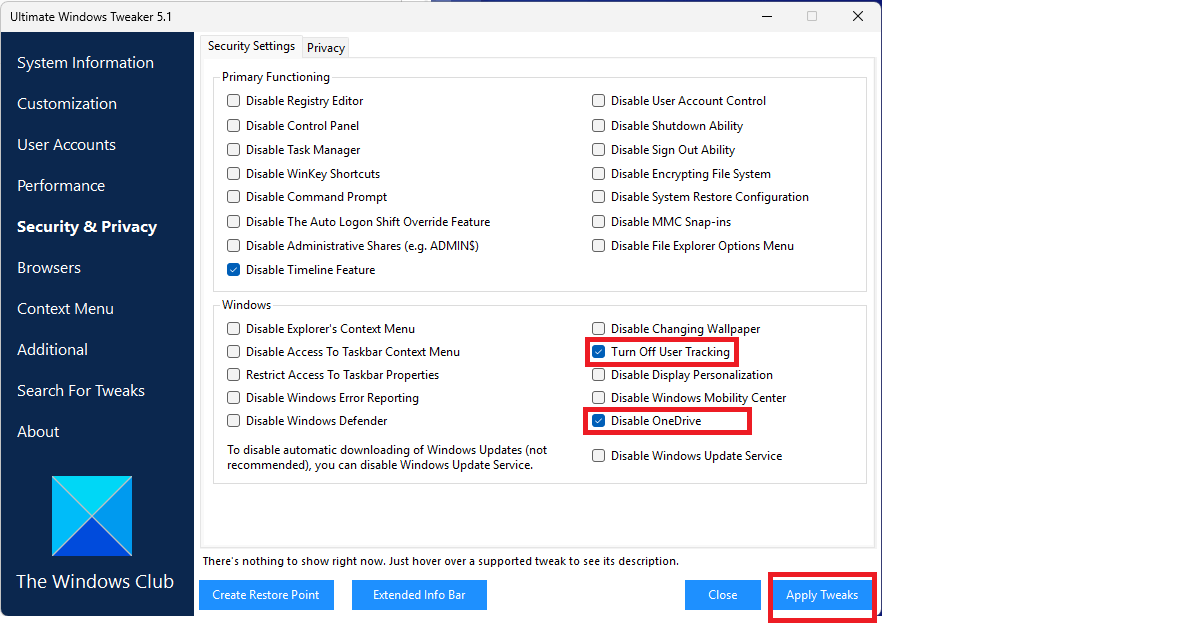This screenshot has height=624, width=1204.
Task: Toggle the Disable OneDrive checkbox
Action: (598, 421)
